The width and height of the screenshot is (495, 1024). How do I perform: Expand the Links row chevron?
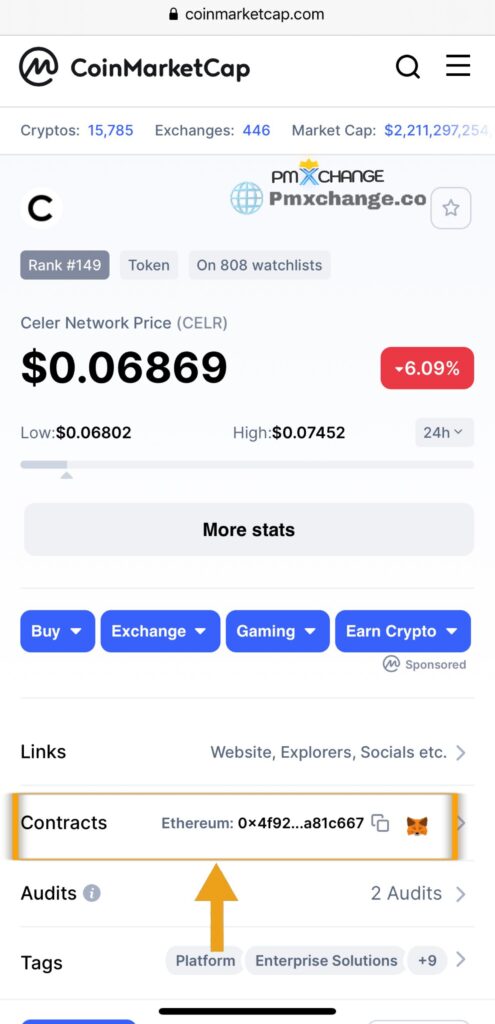[x=460, y=753]
